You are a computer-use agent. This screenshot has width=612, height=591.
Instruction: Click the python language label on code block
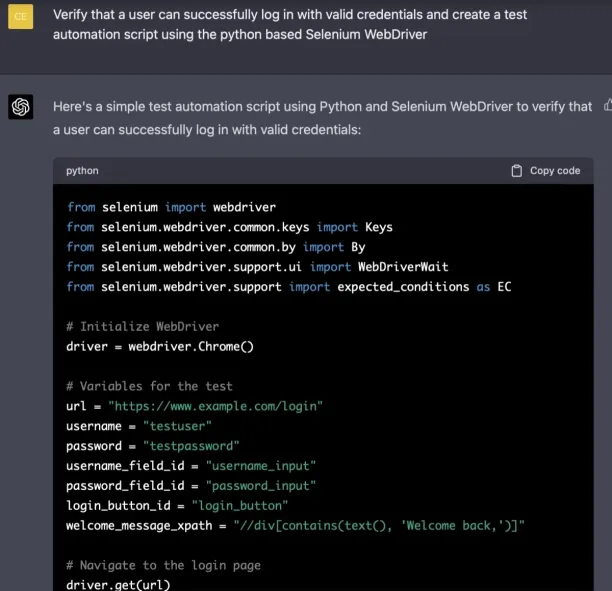tap(82, 171)
